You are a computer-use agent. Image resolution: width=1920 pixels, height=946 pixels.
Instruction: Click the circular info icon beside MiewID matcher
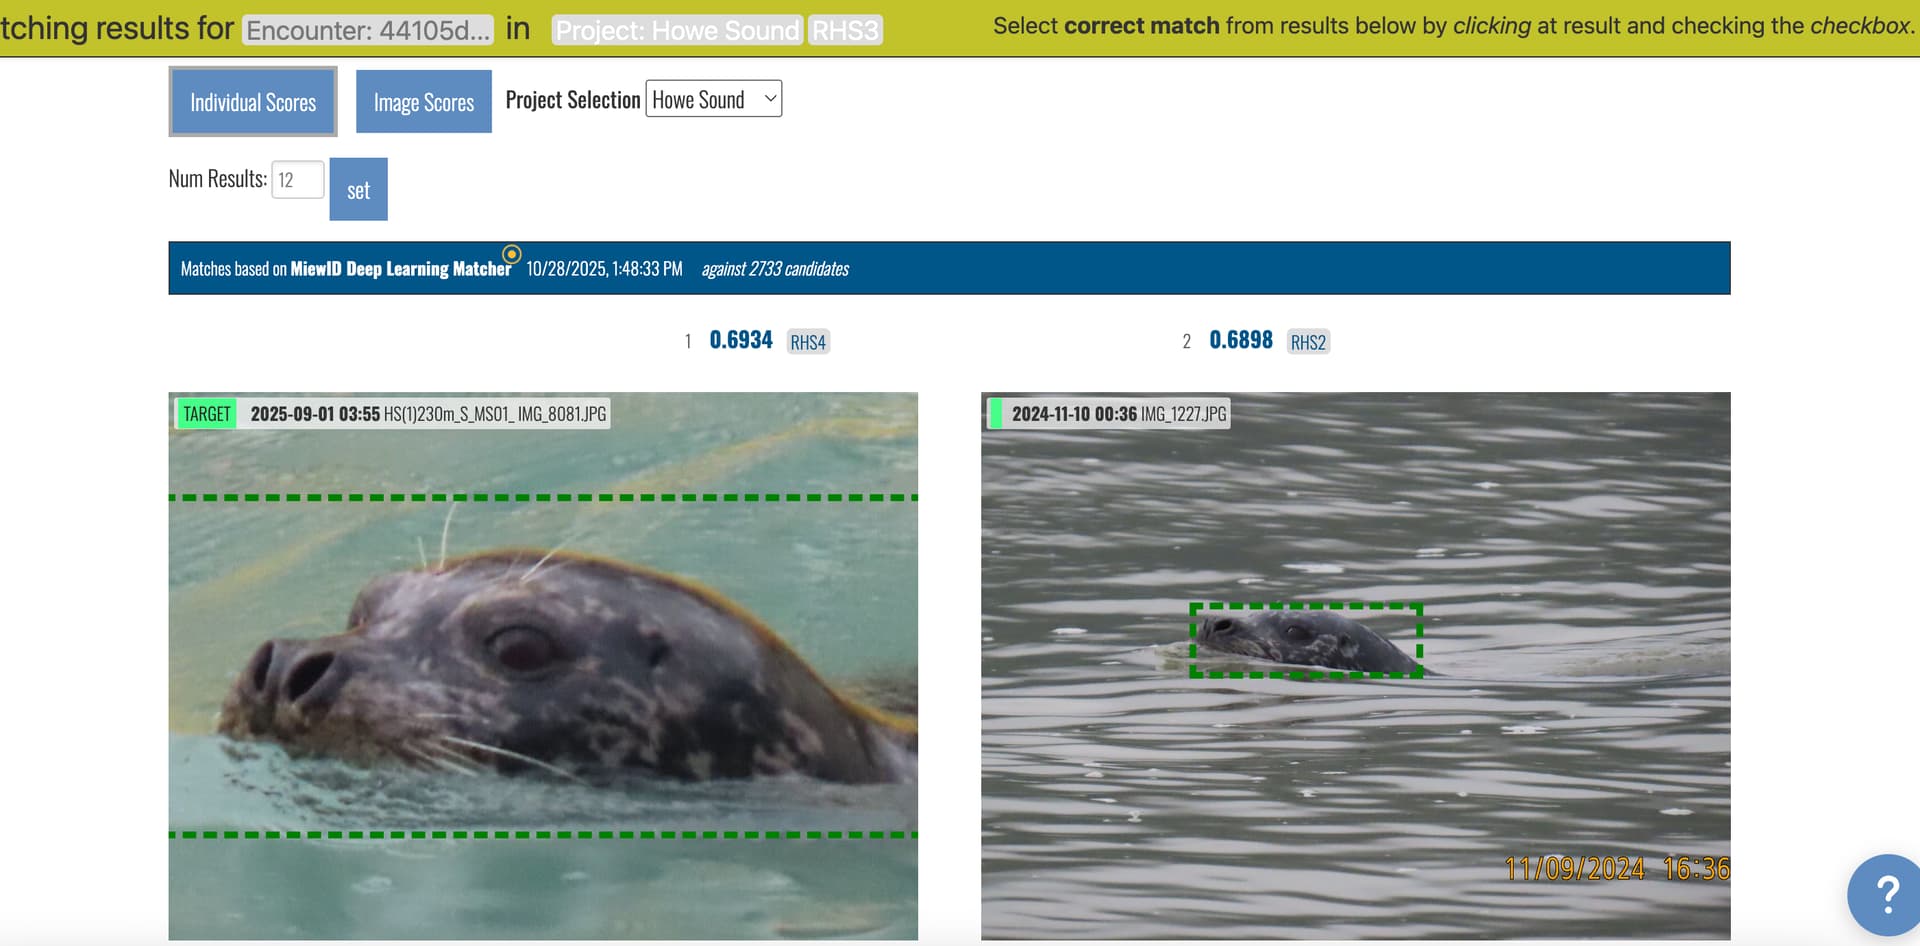[511, 254]
